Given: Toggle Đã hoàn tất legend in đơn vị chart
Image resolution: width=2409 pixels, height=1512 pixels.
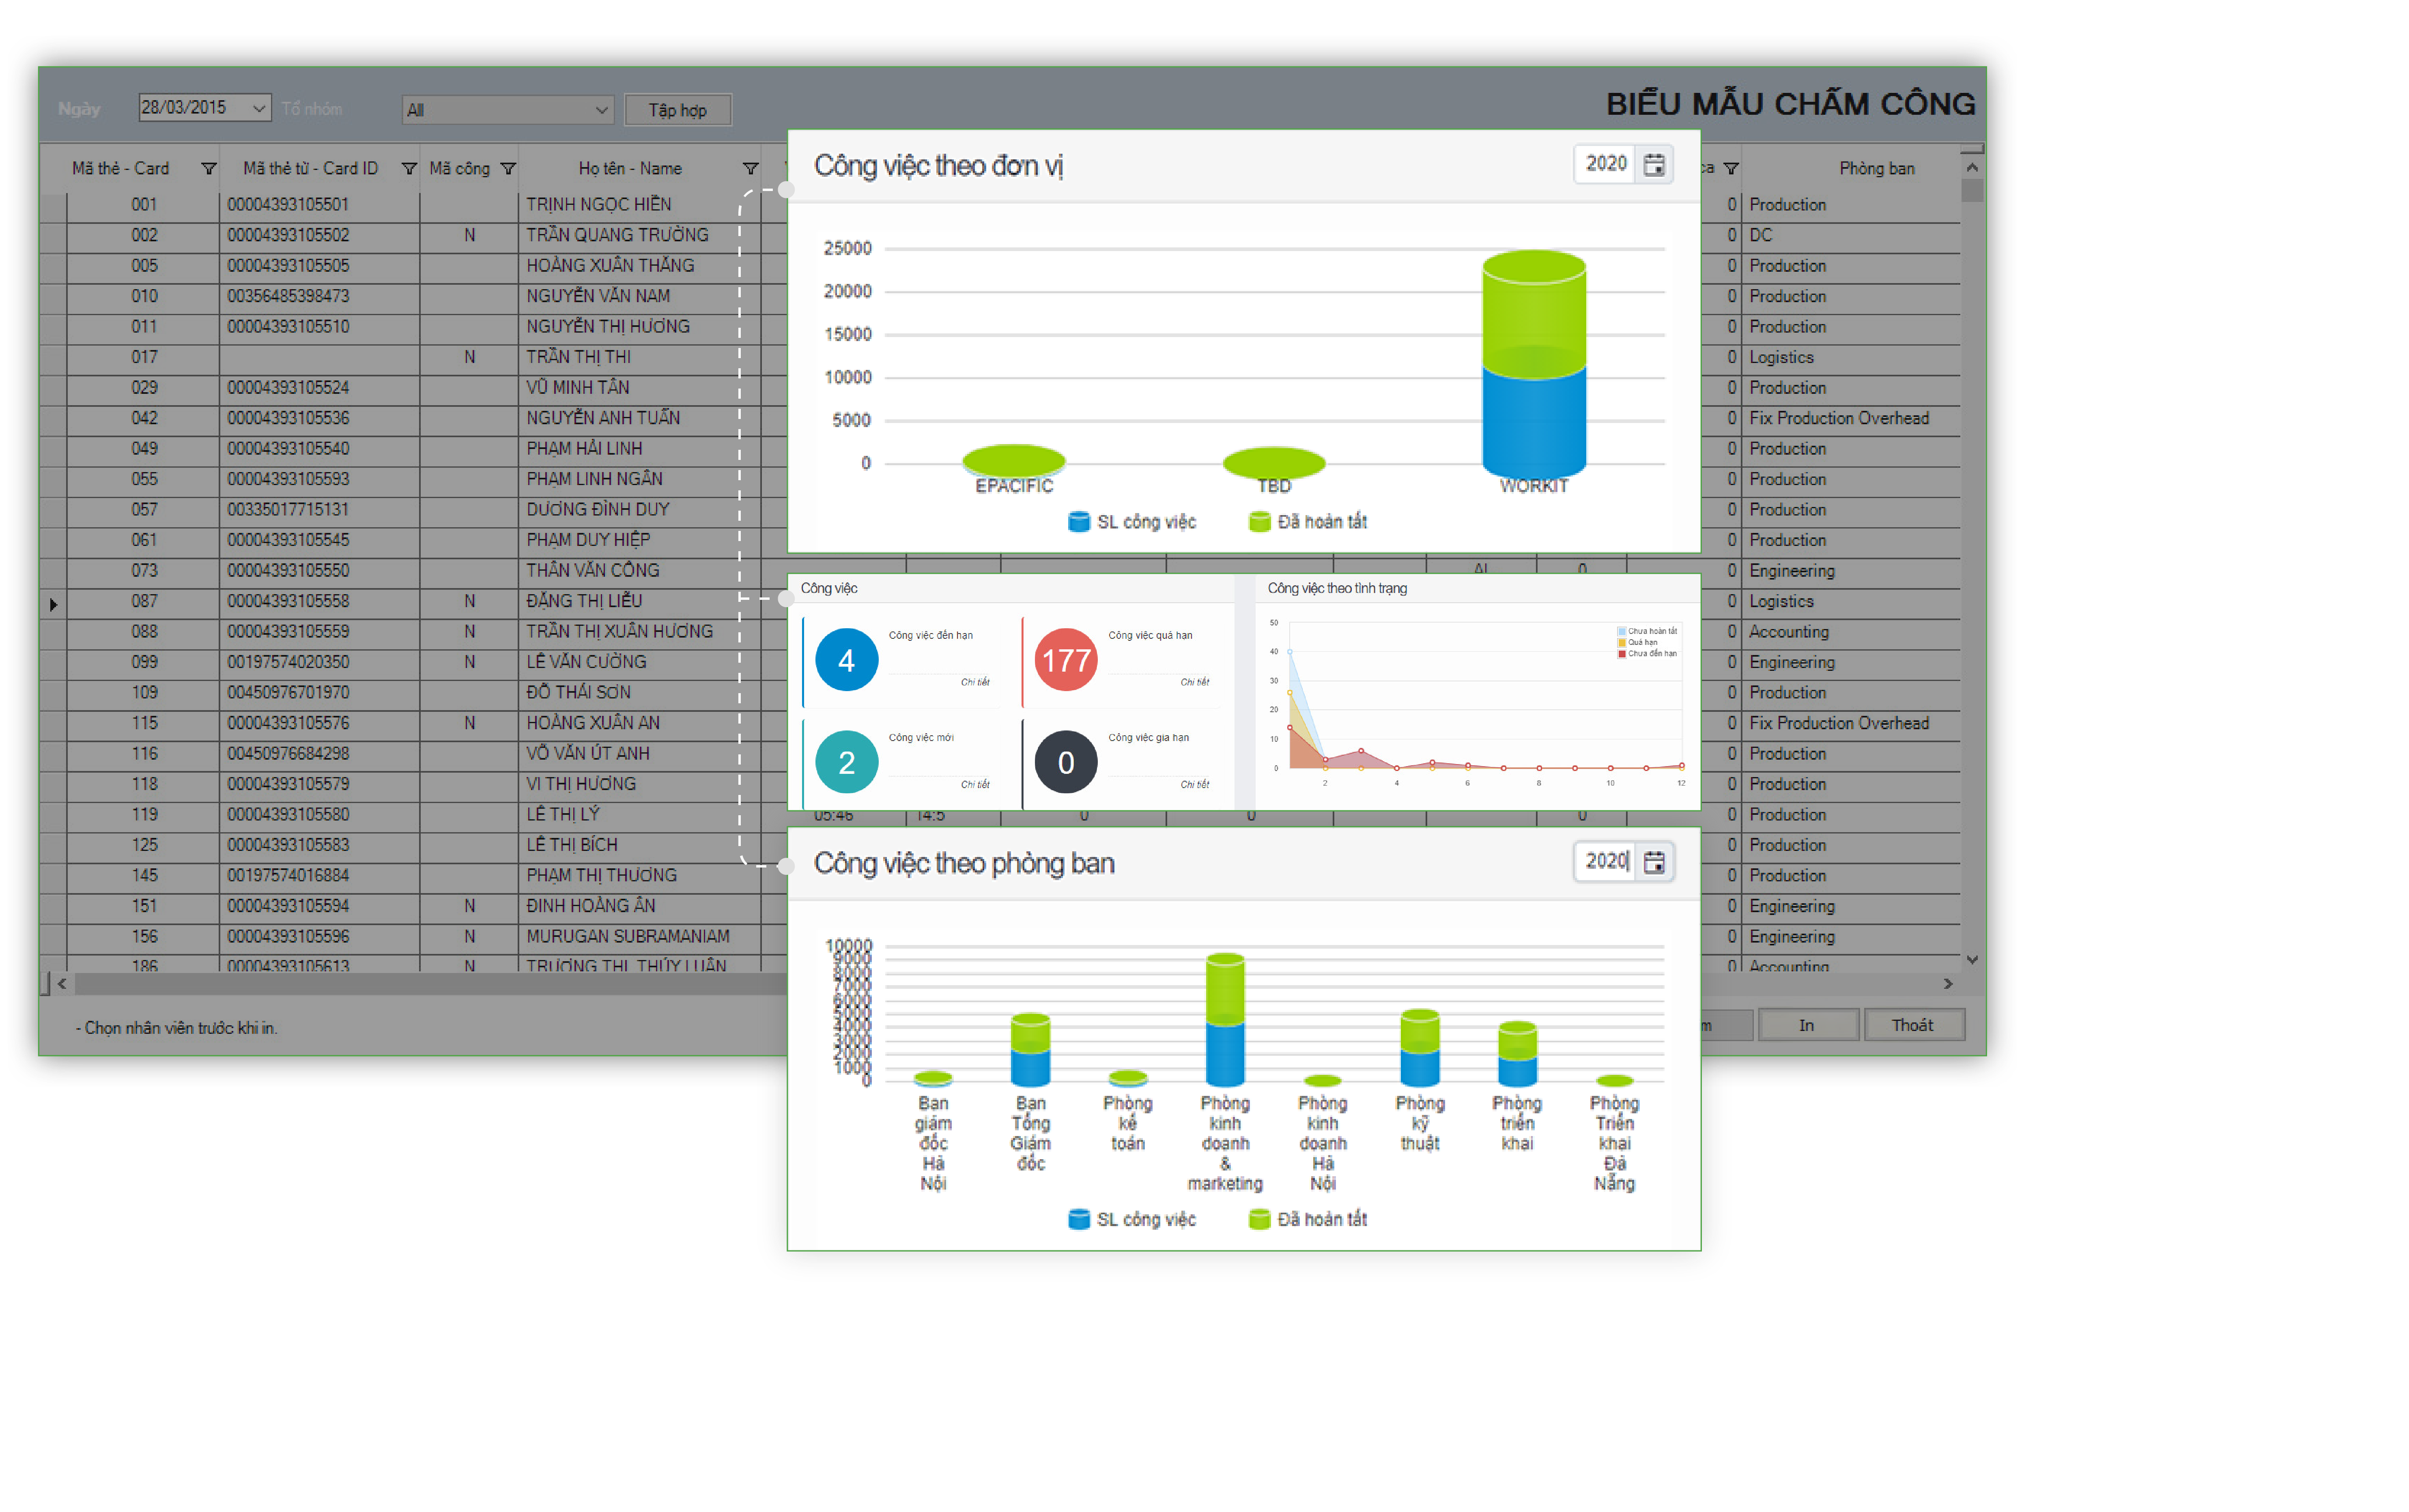Looking at the screenshot, I should click(1308, 522).
